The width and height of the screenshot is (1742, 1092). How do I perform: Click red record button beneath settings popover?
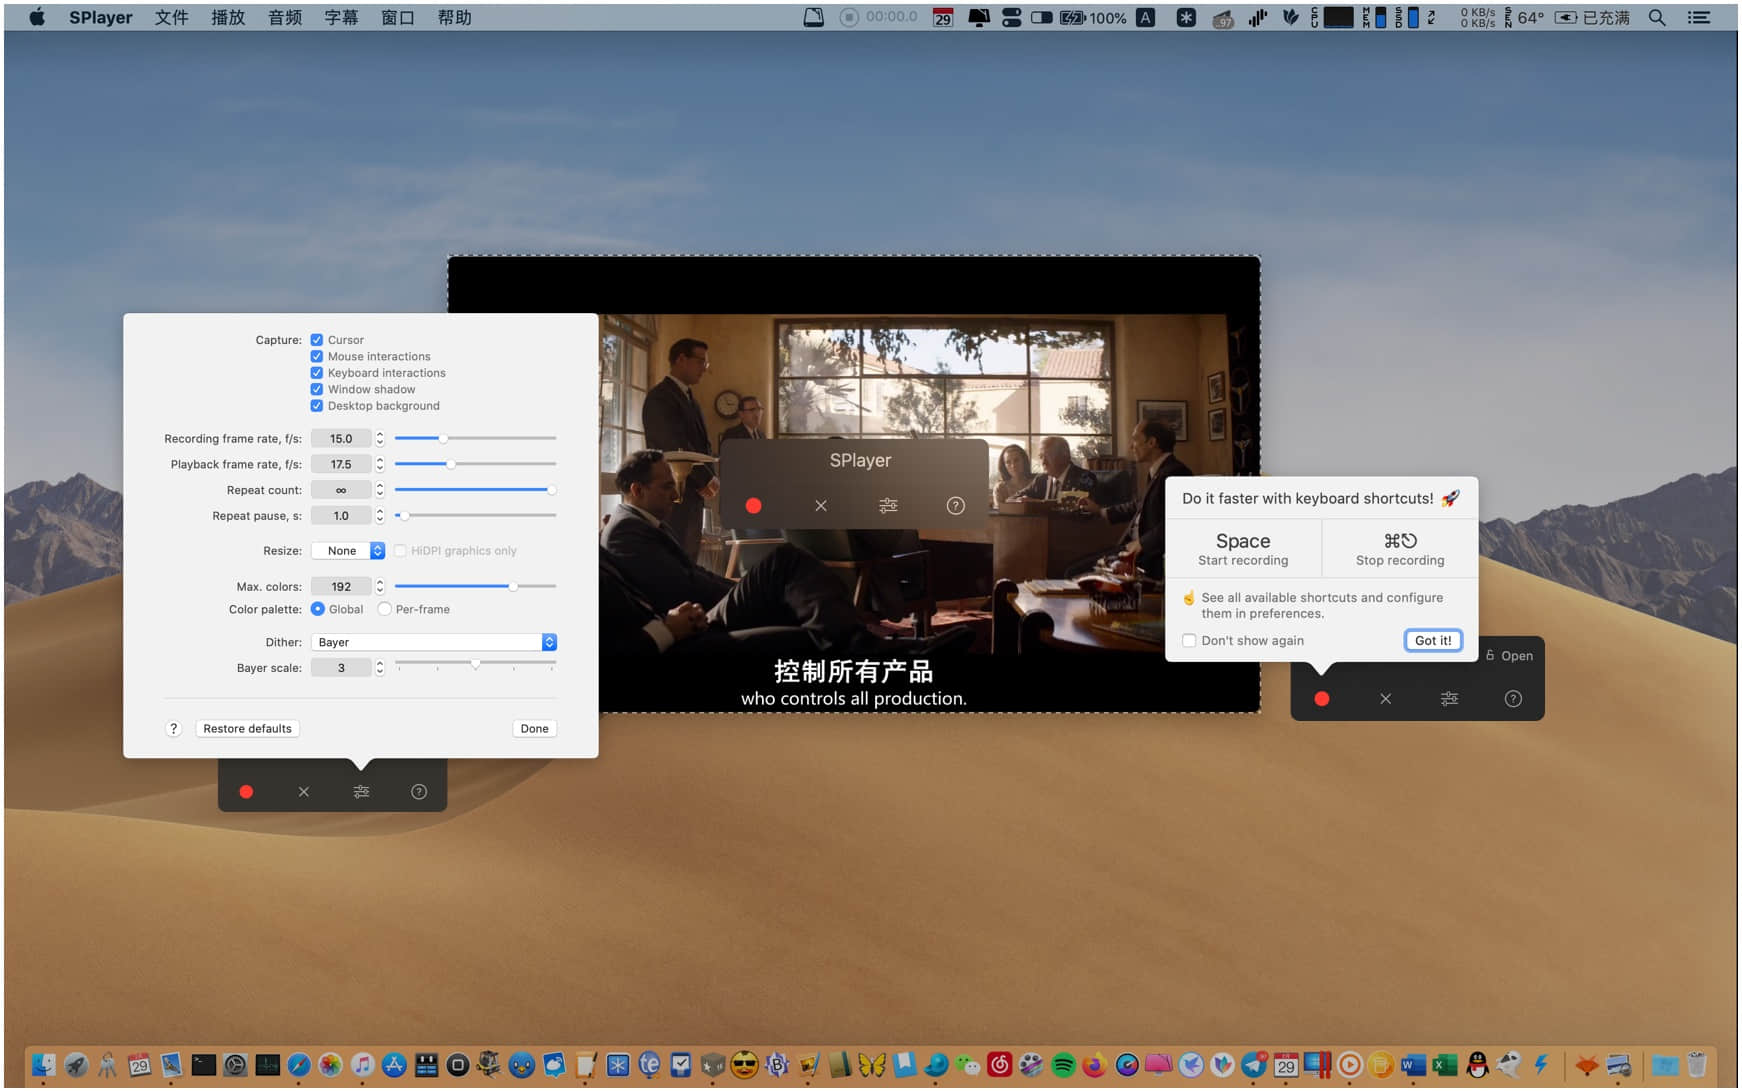tap(246, 792)
